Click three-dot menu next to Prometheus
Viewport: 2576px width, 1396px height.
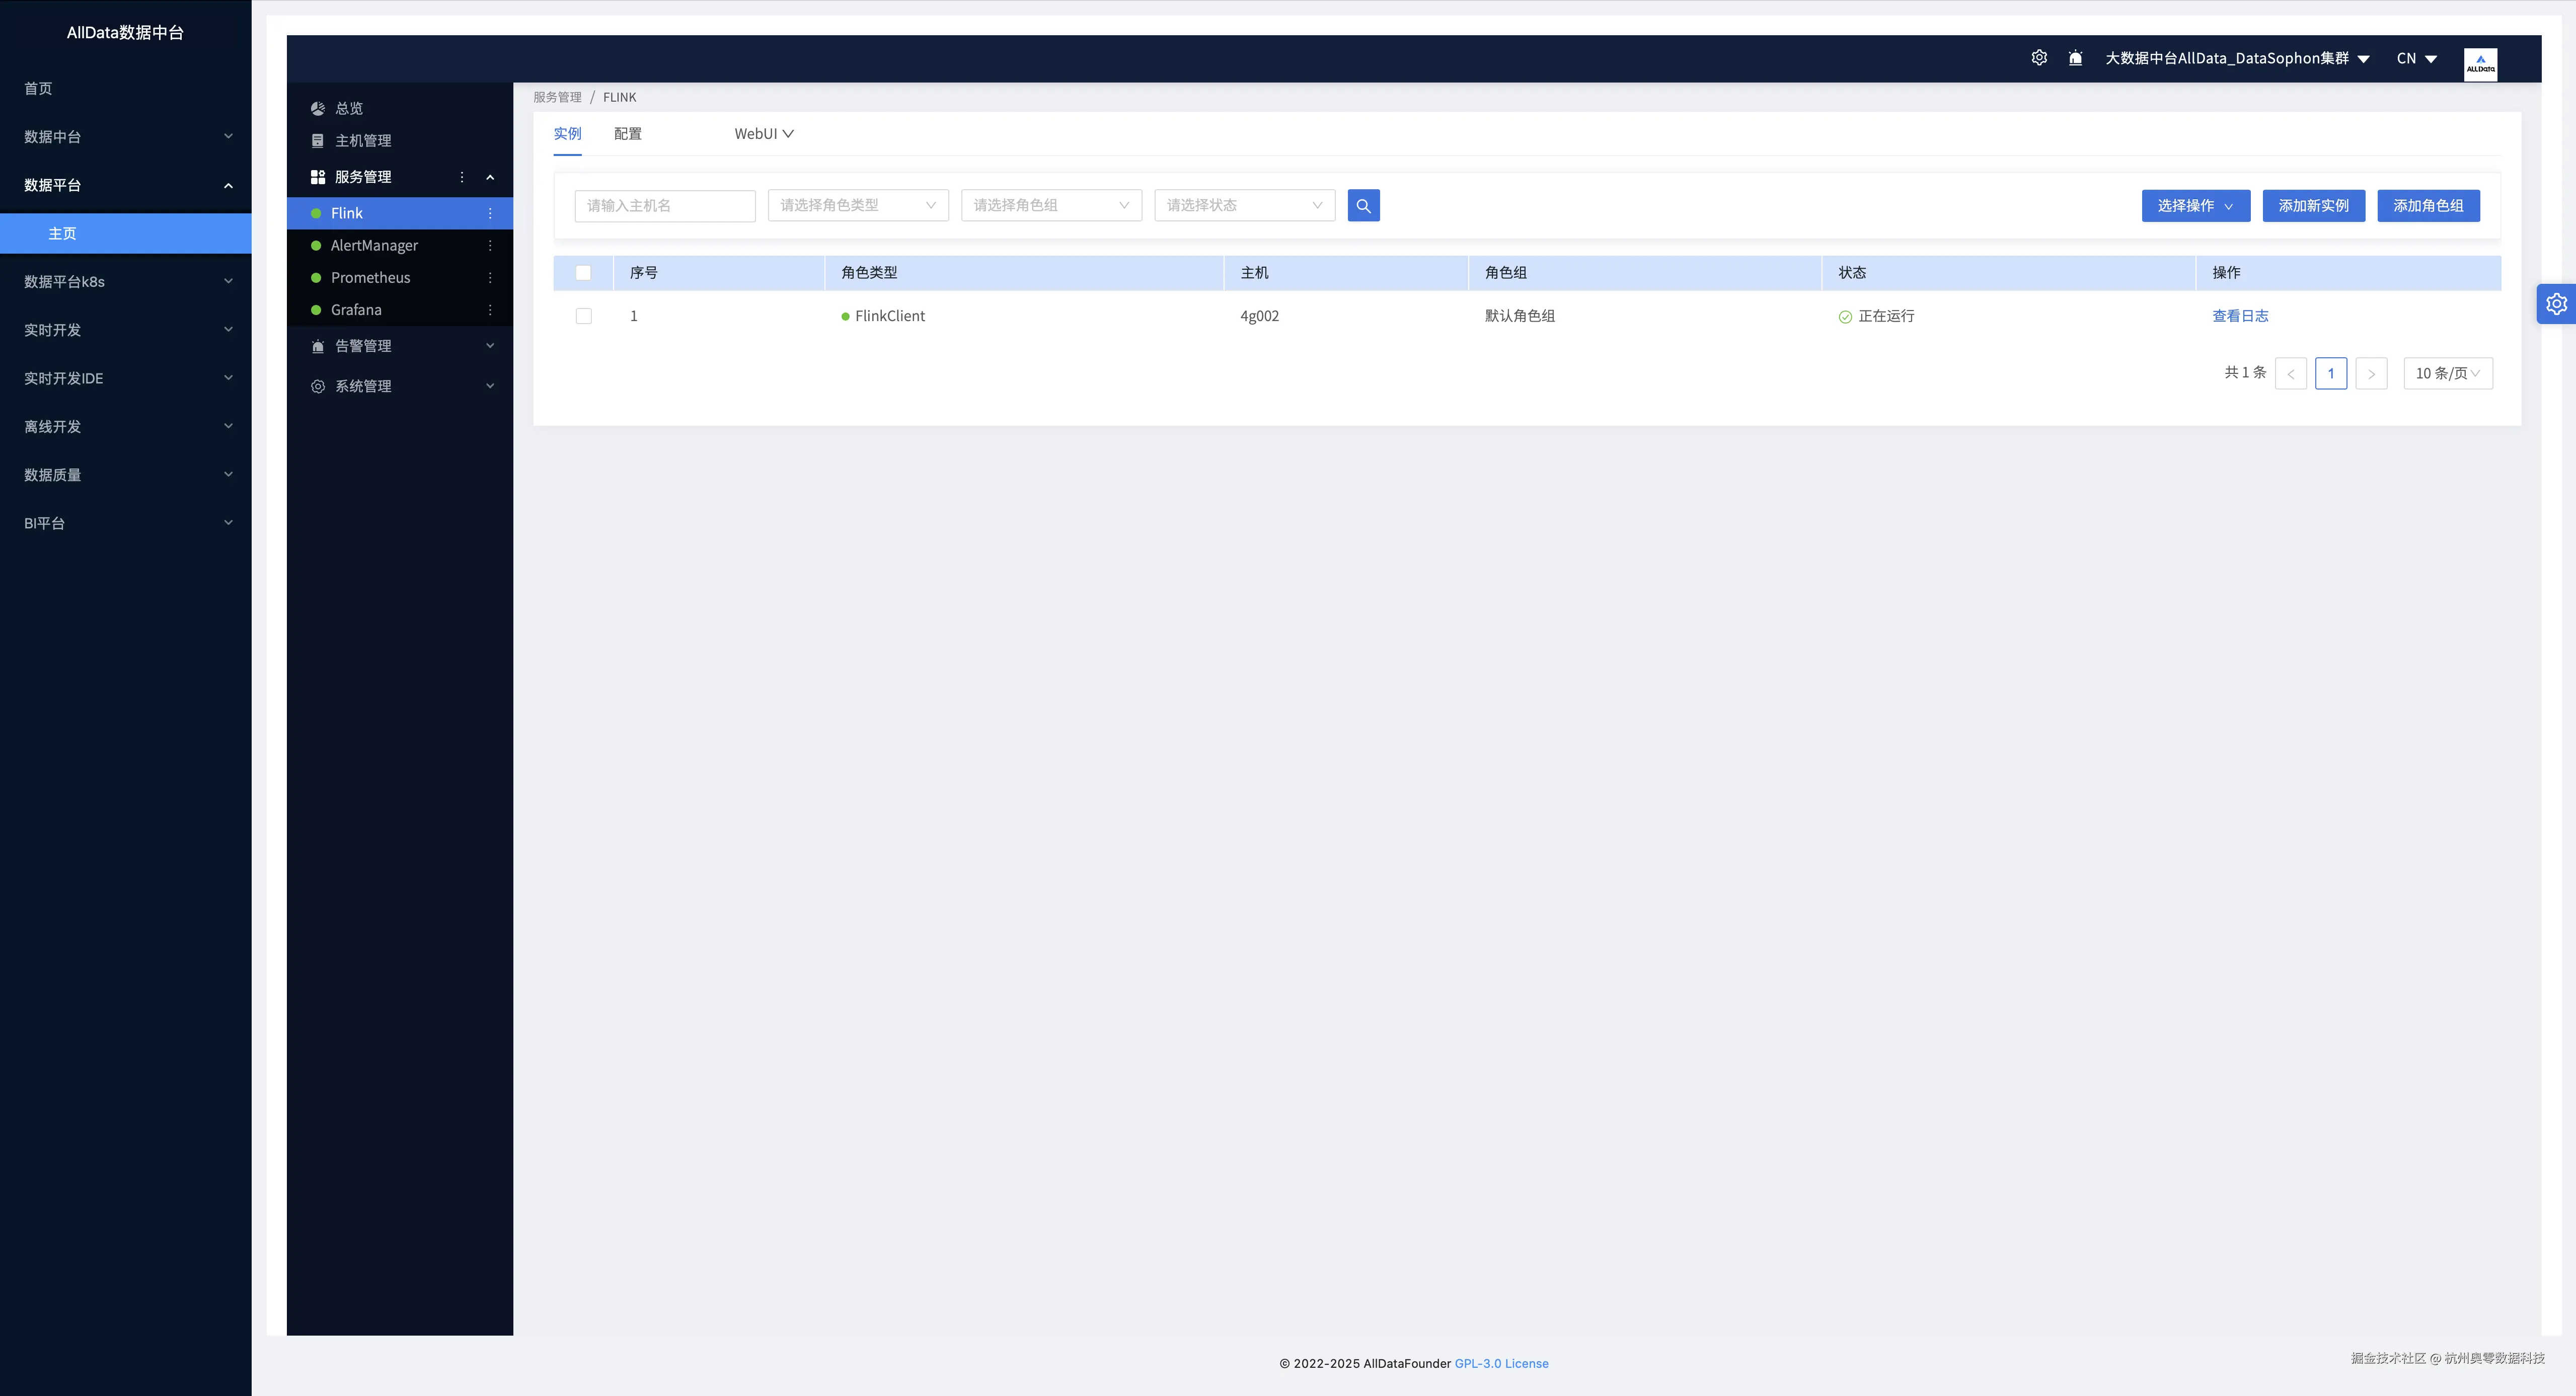click(490, 277)
